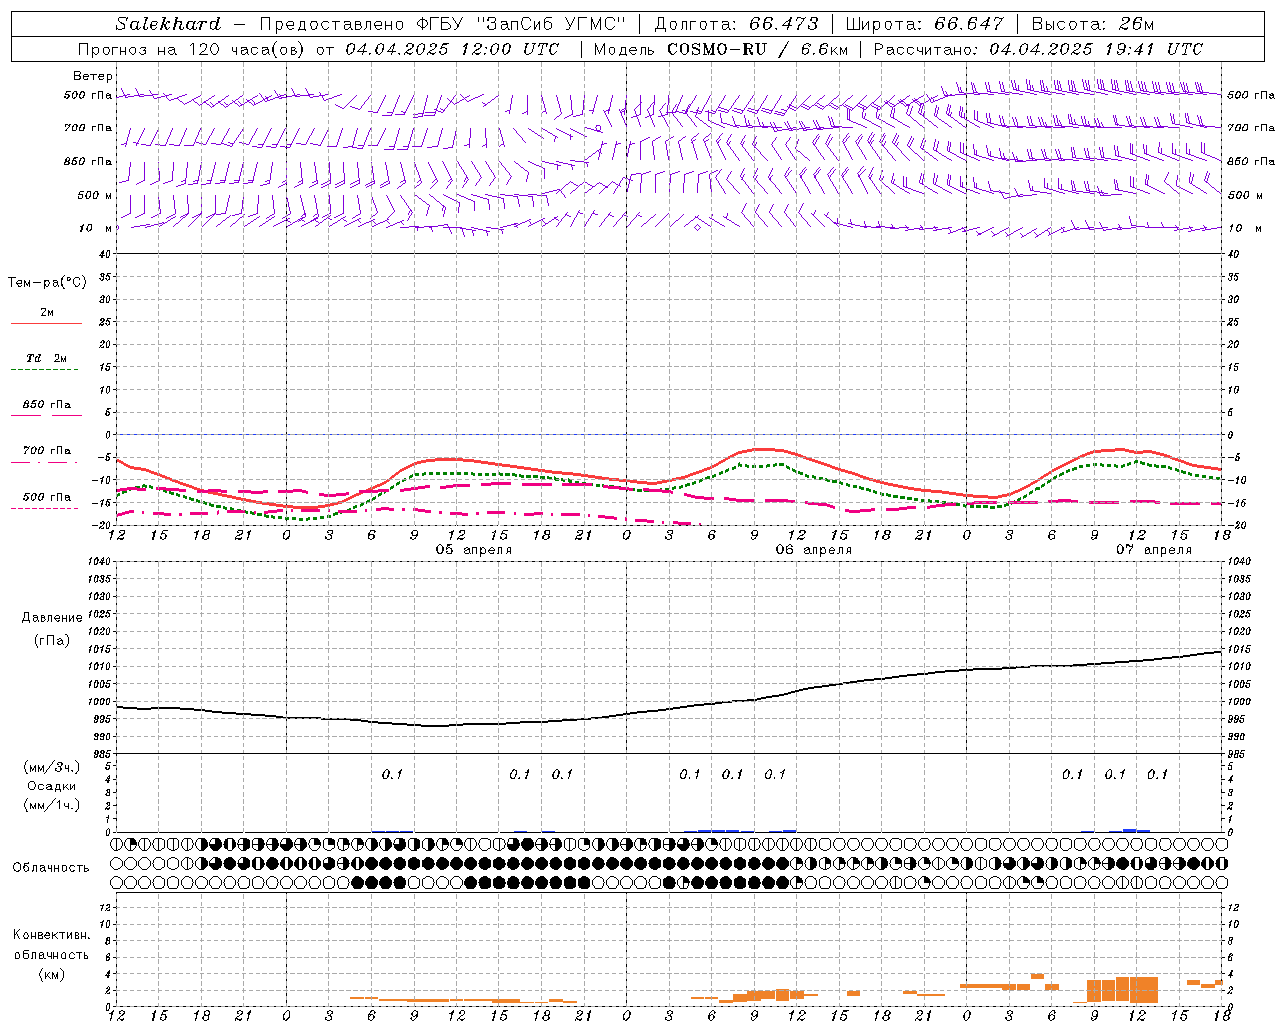This screenshot has width=1280, height=1024.
Task: Click the Тем-ра(°C) temperature axis title
Action: 47,283
